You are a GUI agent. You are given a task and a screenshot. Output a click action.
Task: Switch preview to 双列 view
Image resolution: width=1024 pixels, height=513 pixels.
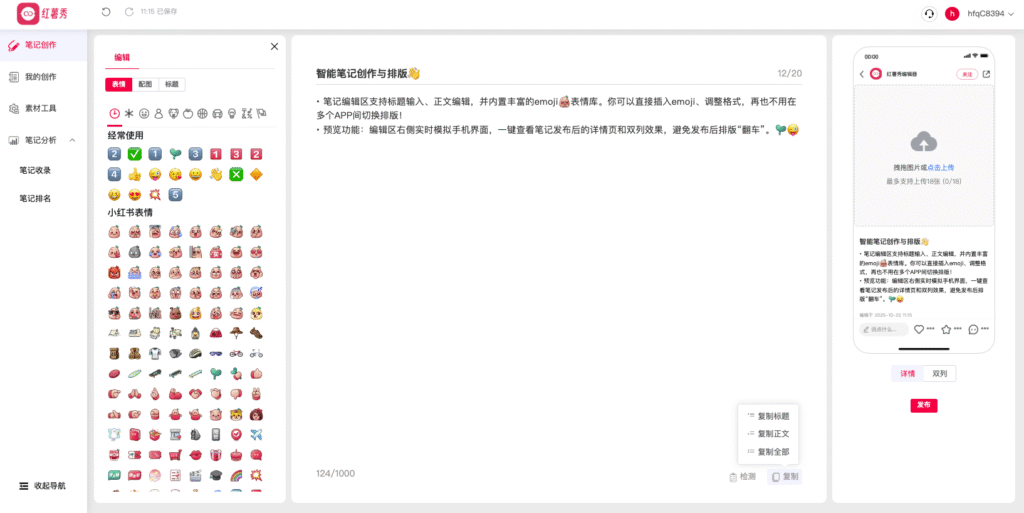tap(939, 374)
